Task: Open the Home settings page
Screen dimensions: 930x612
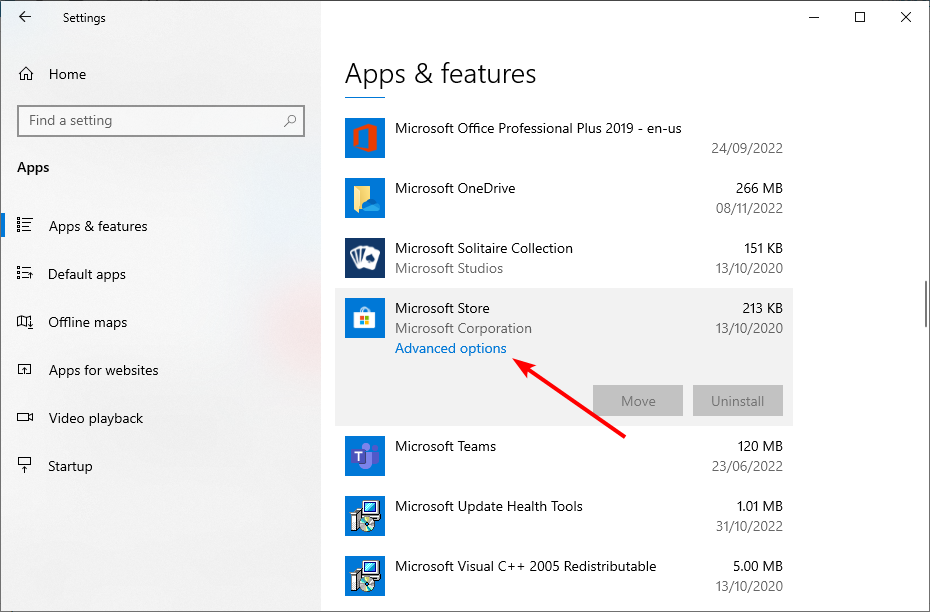Action: pyautogui.click(x=52, y=74)
